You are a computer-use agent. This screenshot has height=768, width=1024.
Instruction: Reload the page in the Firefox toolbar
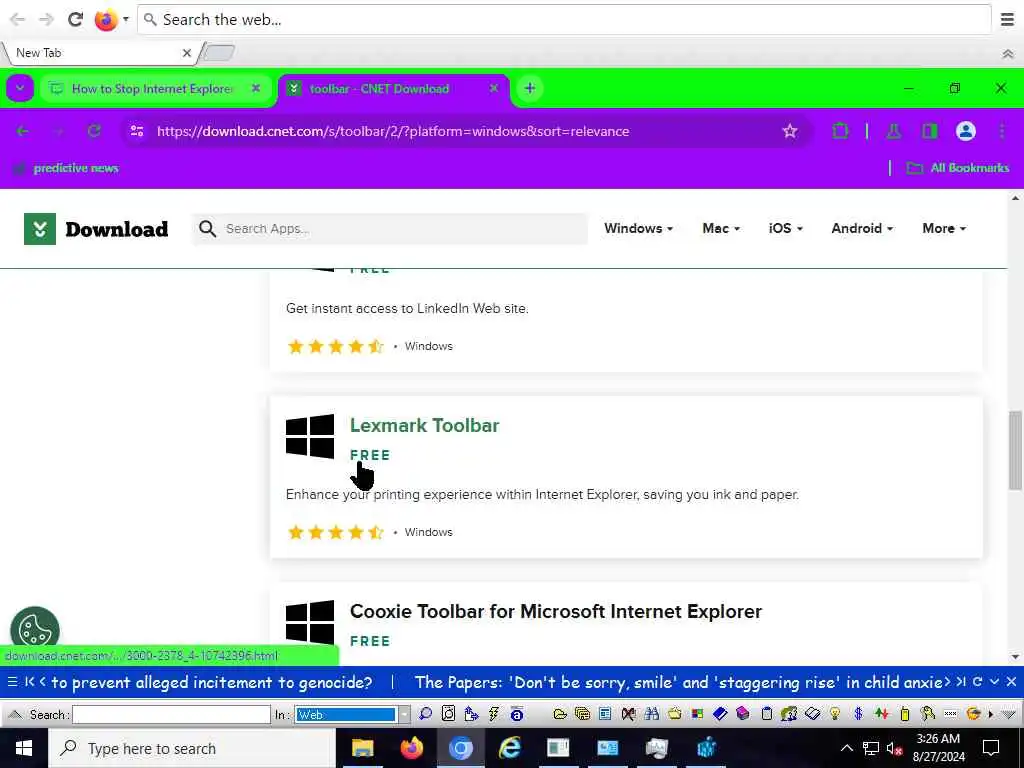(x=75, y=20)
